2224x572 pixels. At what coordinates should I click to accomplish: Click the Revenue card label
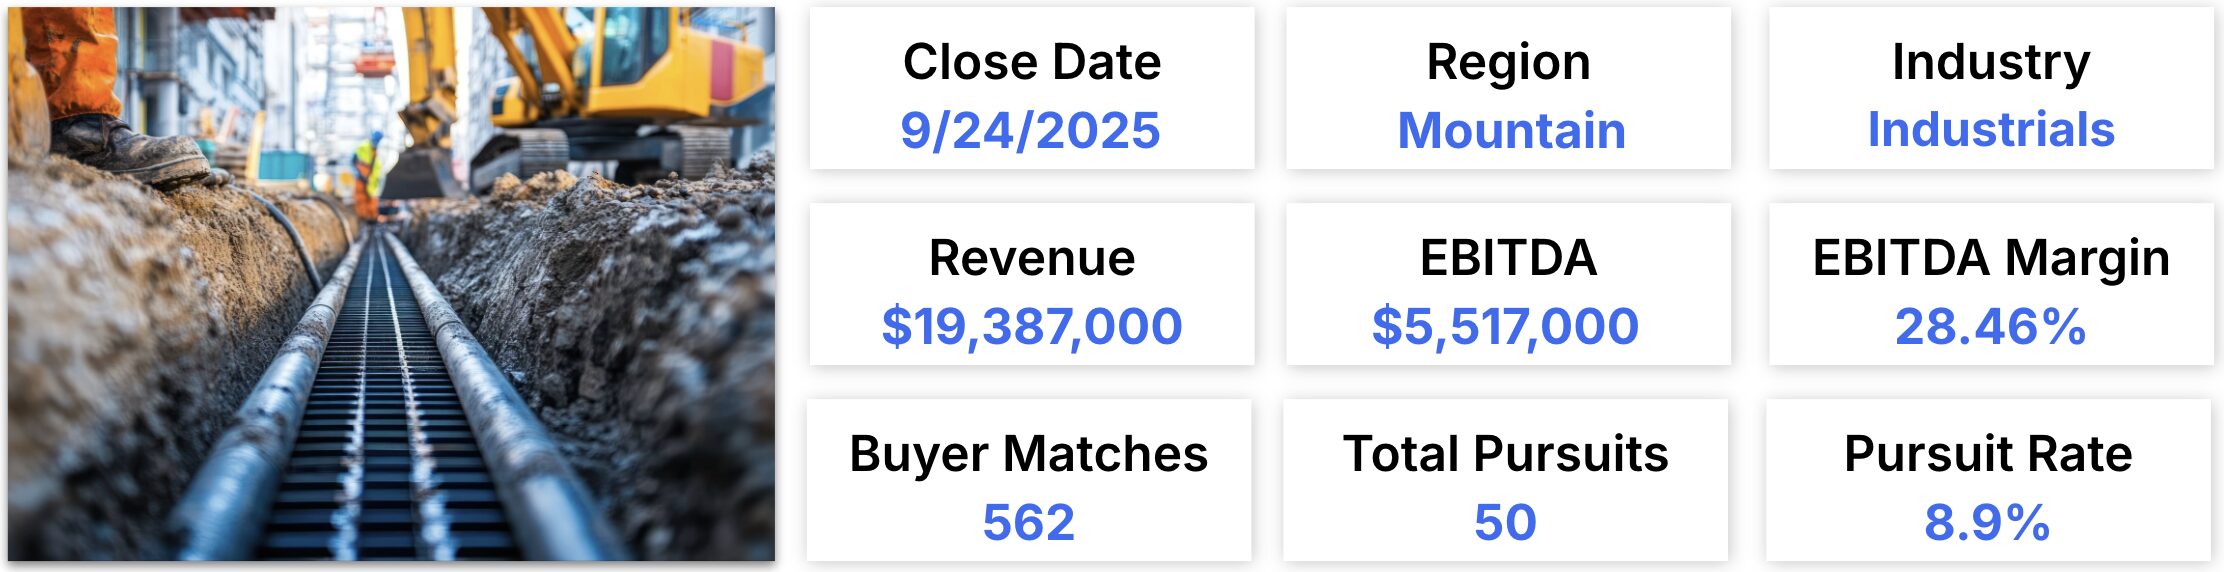(1031, 258)
